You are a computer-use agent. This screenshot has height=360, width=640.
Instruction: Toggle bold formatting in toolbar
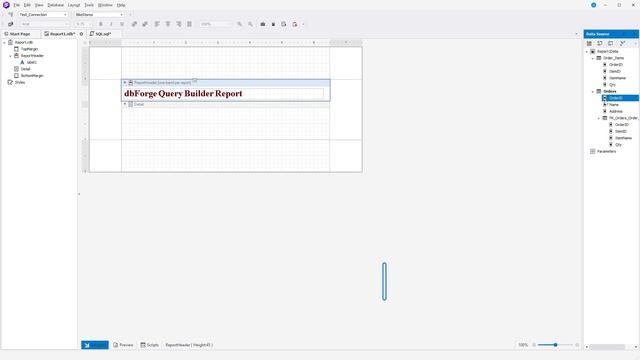point(101,24)
